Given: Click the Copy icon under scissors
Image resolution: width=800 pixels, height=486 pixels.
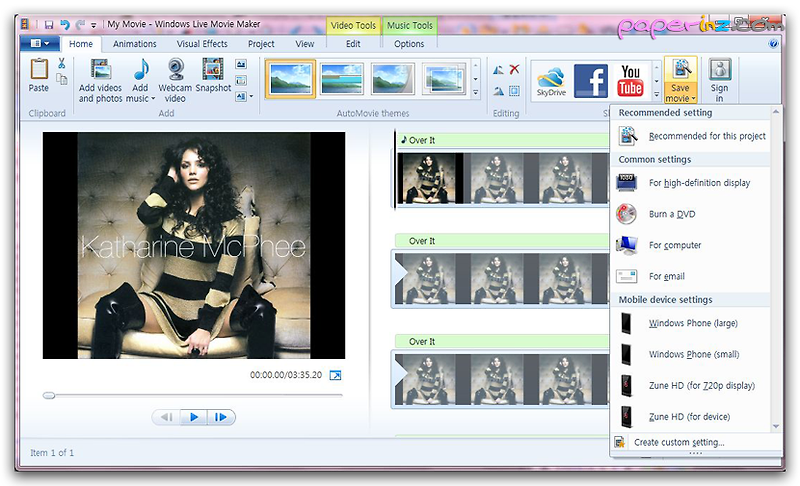Looking at the screenshot, I should [62, 79].
